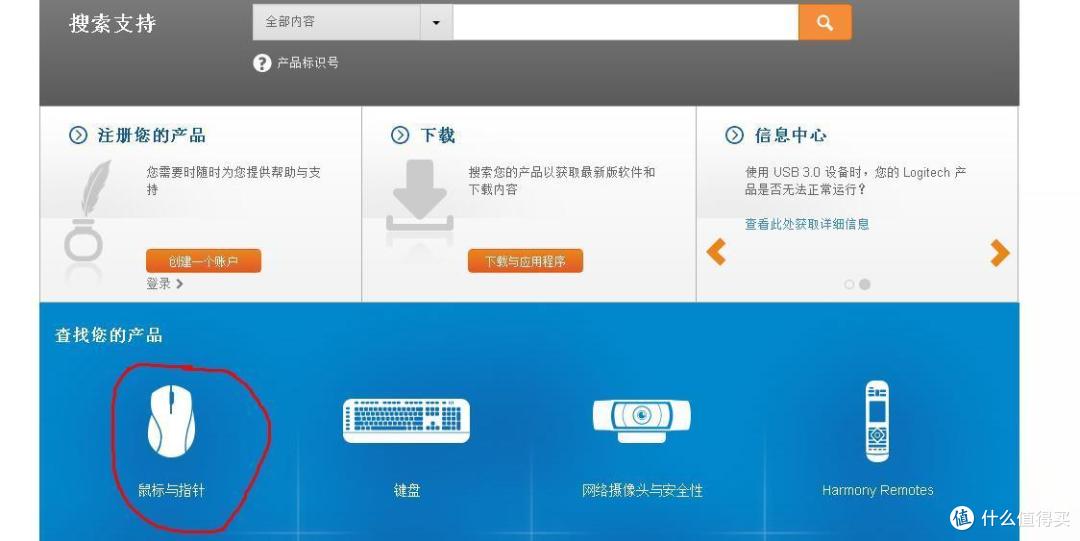This screenshot has height=541, width=1080.
Task: Open the 键盘 category label
Action: (x=407, y=491)
